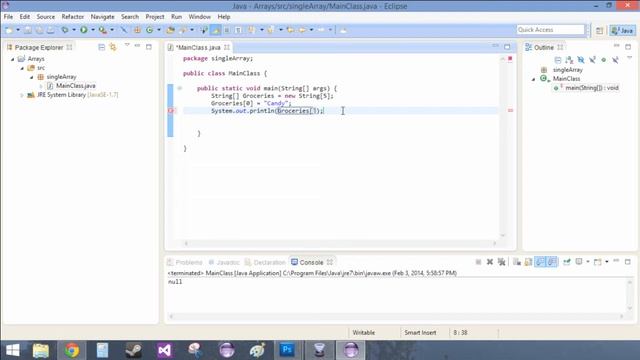Collapse MainClass node in Outline
This screenshot has width=640, height=360.
click(x=533, y=79)
